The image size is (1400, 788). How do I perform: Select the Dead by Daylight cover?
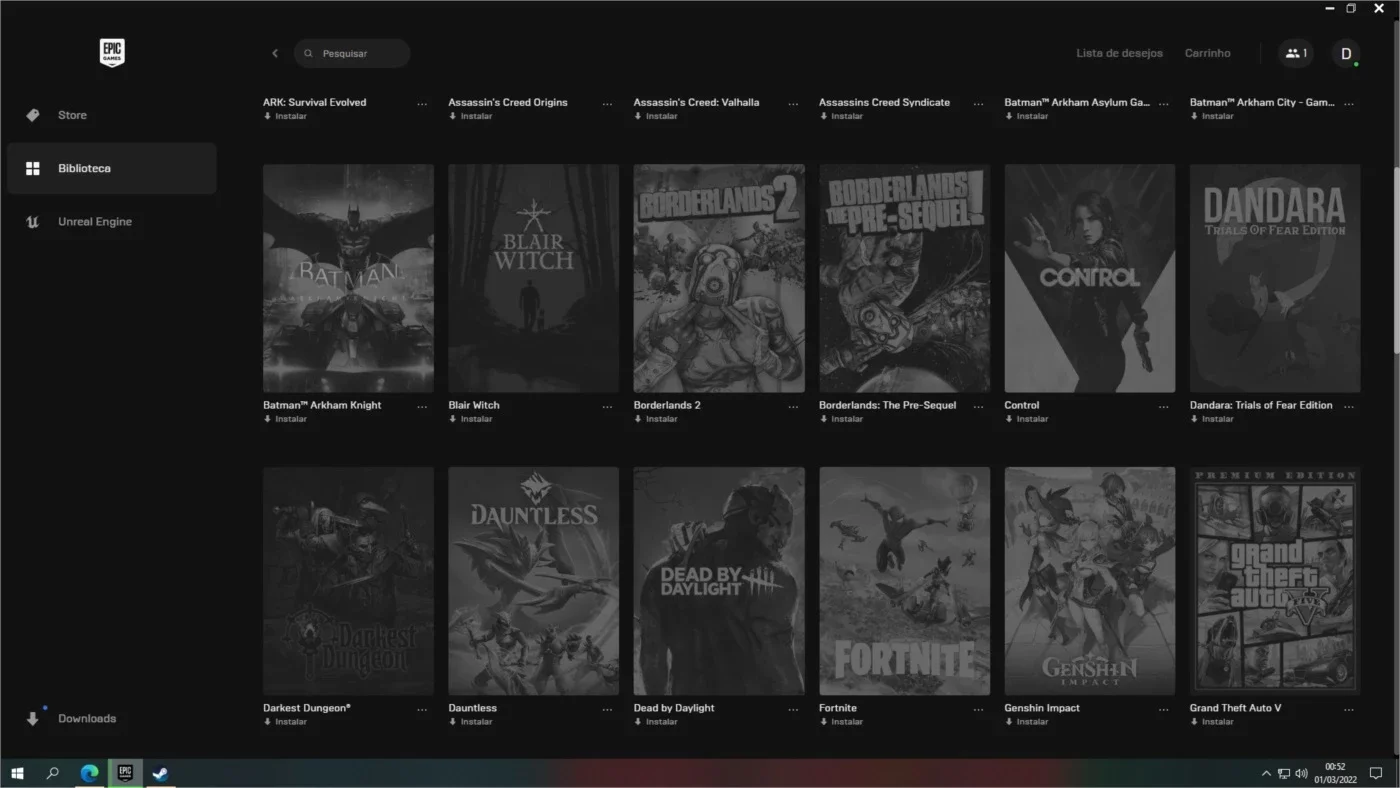[719, 581]
